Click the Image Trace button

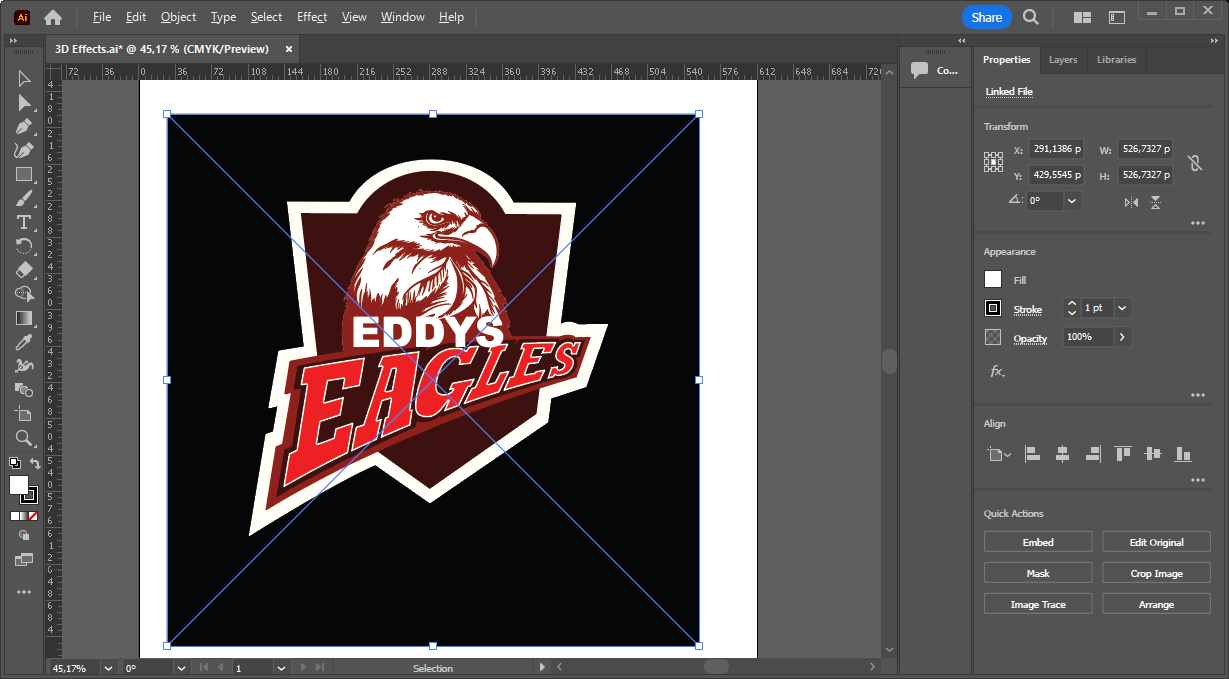(1038, 604)
